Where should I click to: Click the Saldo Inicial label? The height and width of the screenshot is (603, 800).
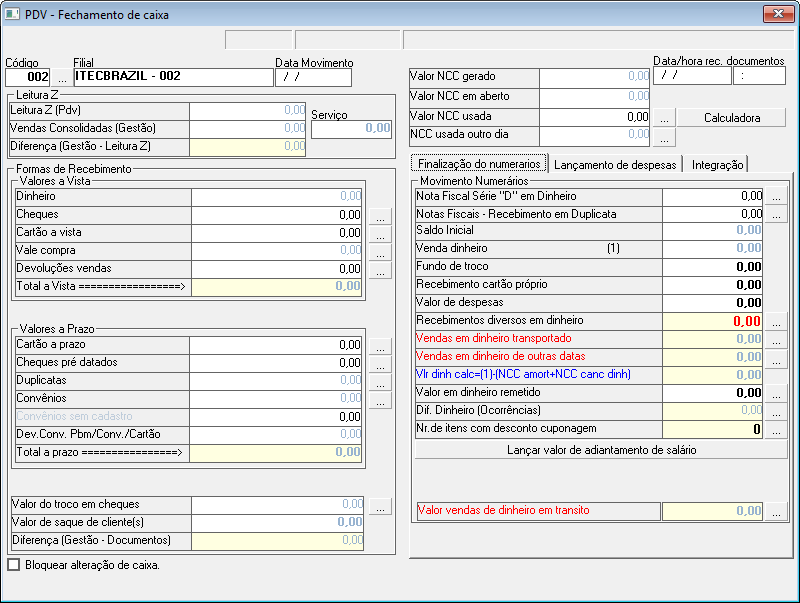(444, 230)
